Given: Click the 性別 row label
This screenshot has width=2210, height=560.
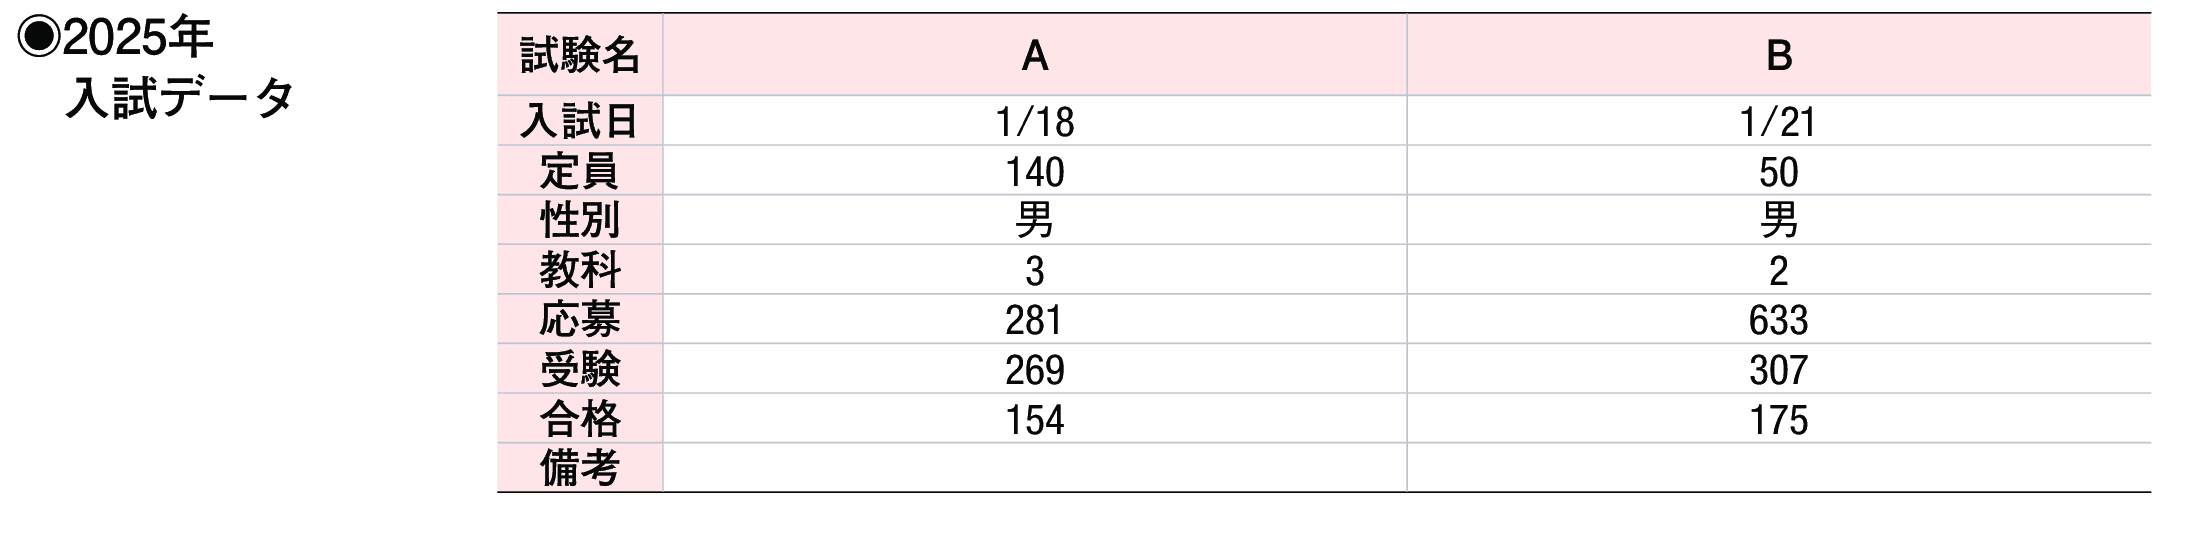Looking at the screenshot, I should click(x=580, y=220).
